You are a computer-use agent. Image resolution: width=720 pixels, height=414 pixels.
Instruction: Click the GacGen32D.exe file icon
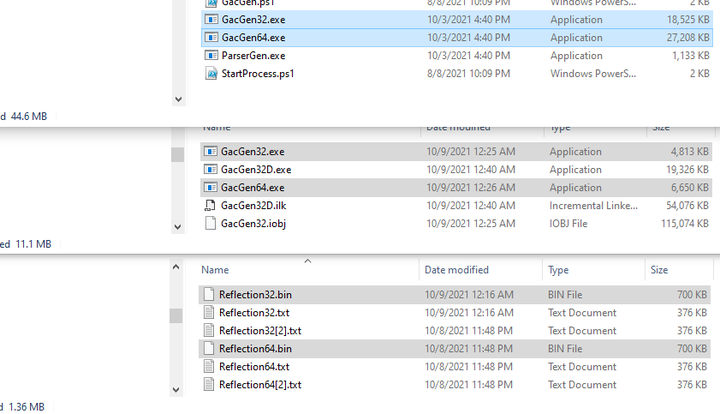(211, 170)
